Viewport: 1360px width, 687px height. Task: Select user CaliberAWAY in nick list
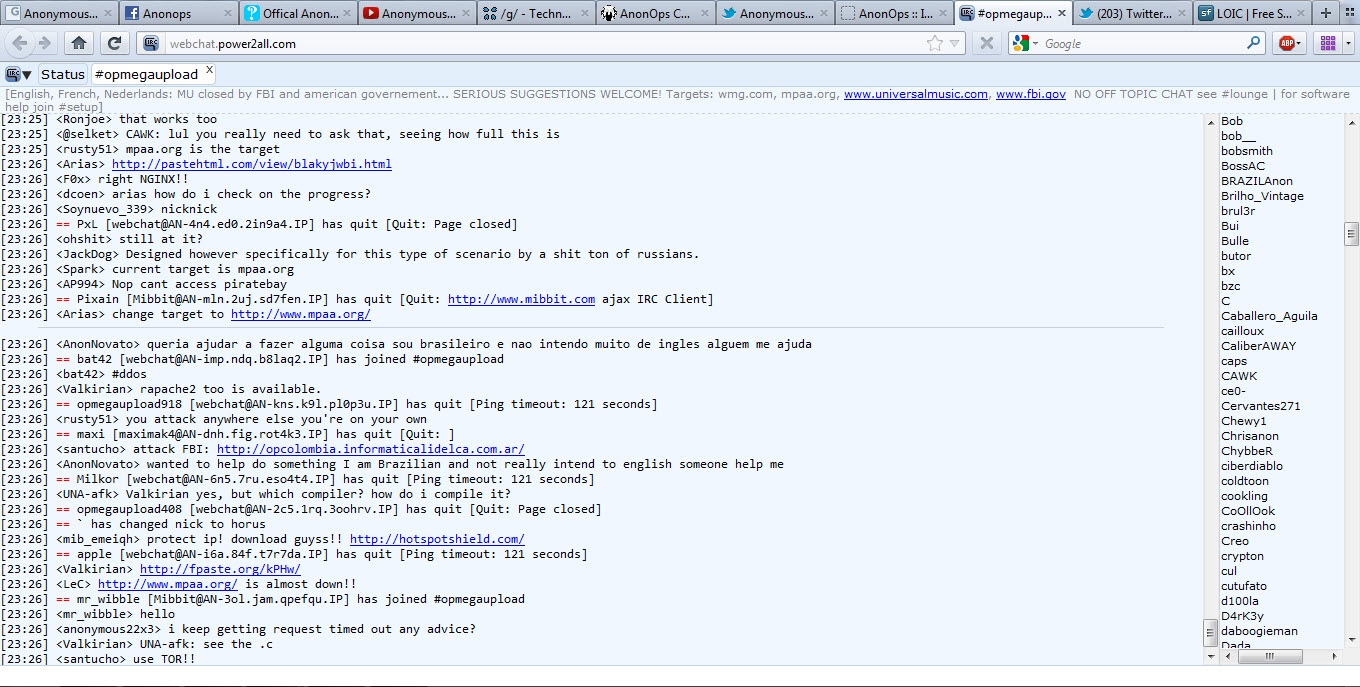coord(1258,346)
